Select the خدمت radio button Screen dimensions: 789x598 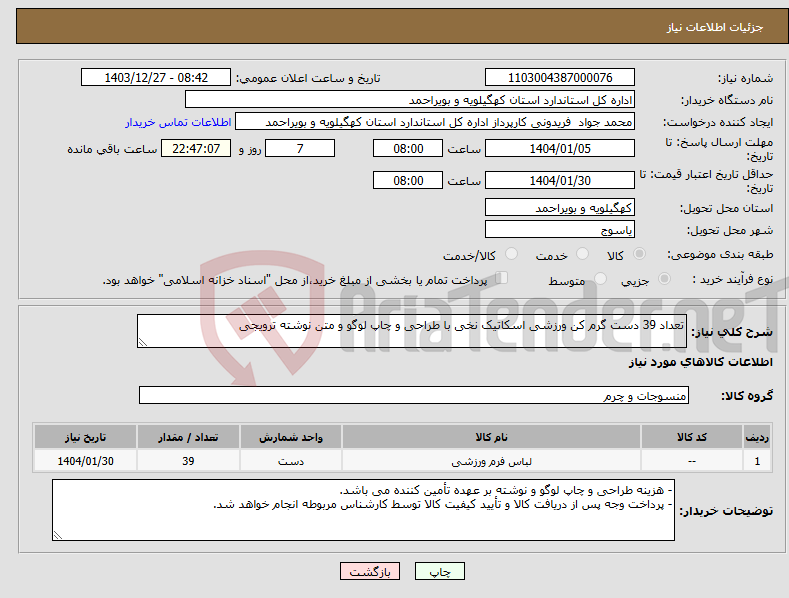tap(582, 254)
